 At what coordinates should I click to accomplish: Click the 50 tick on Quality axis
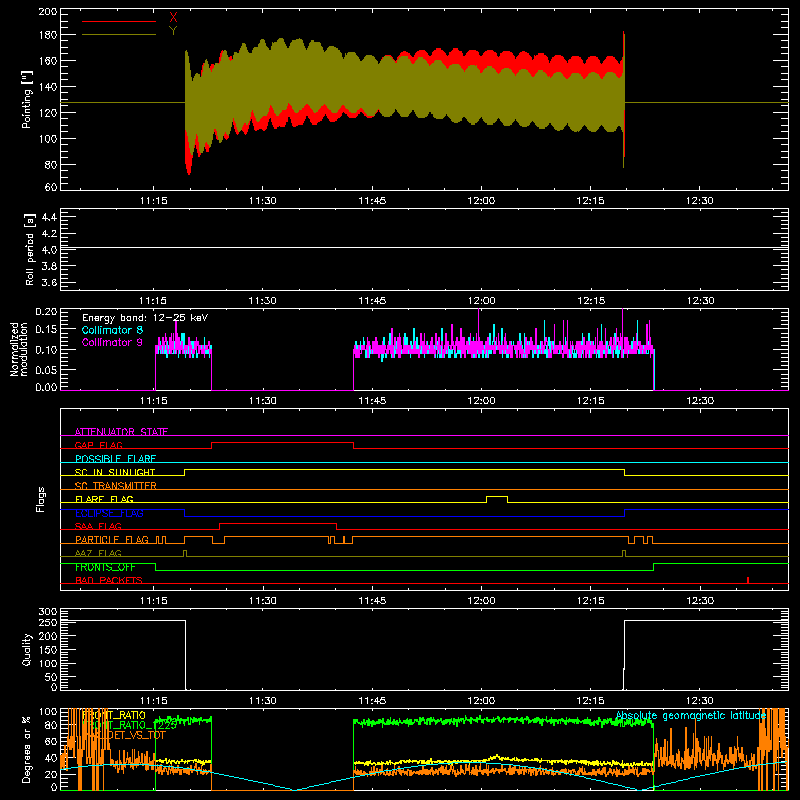52,677
